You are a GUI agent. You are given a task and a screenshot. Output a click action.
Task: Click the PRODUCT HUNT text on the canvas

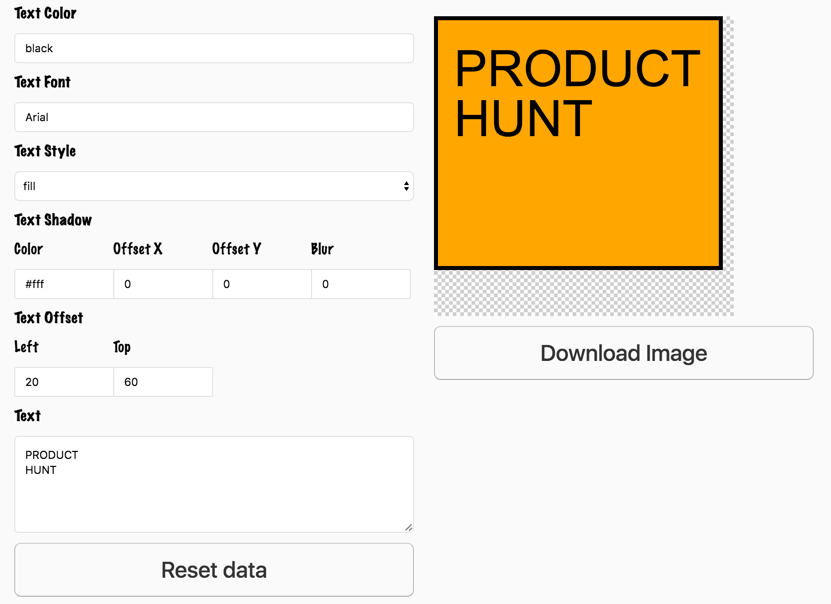(x=576, y=94)
